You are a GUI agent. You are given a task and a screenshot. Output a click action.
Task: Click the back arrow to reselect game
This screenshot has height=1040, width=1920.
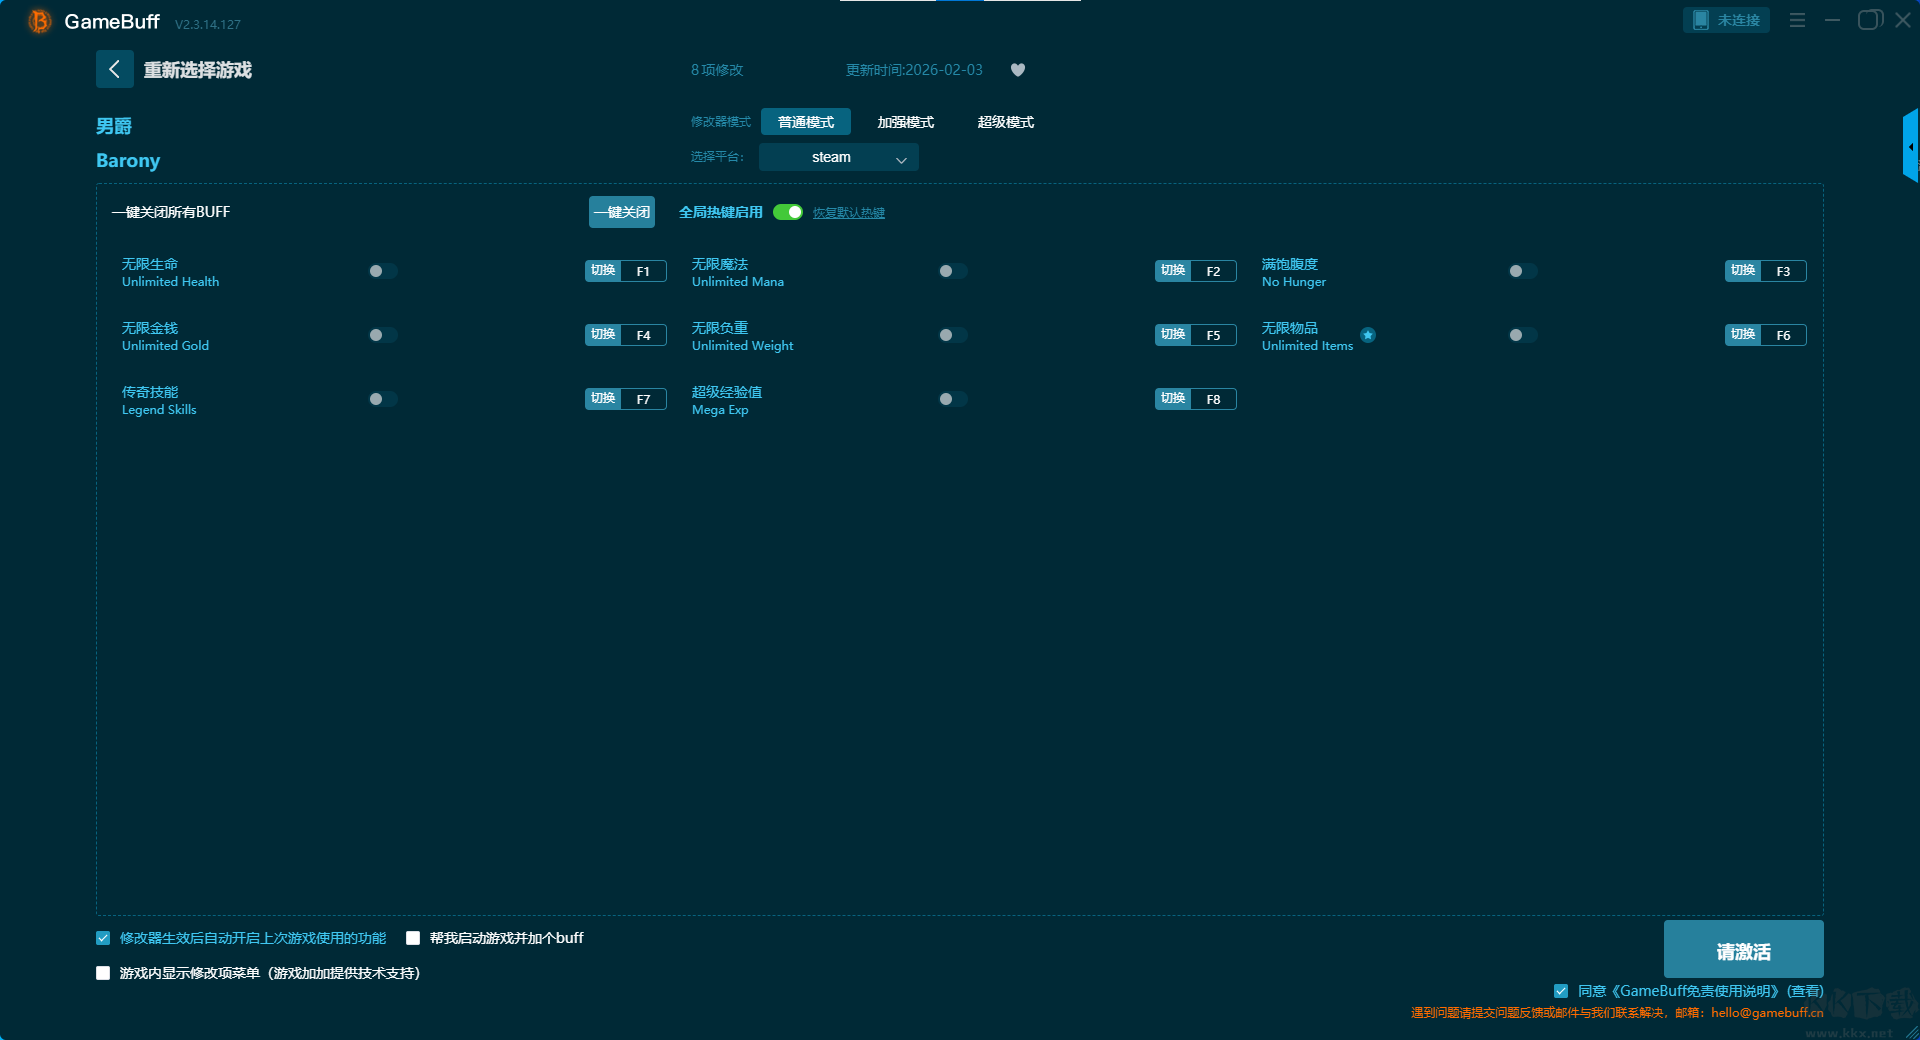coord(114,69)
